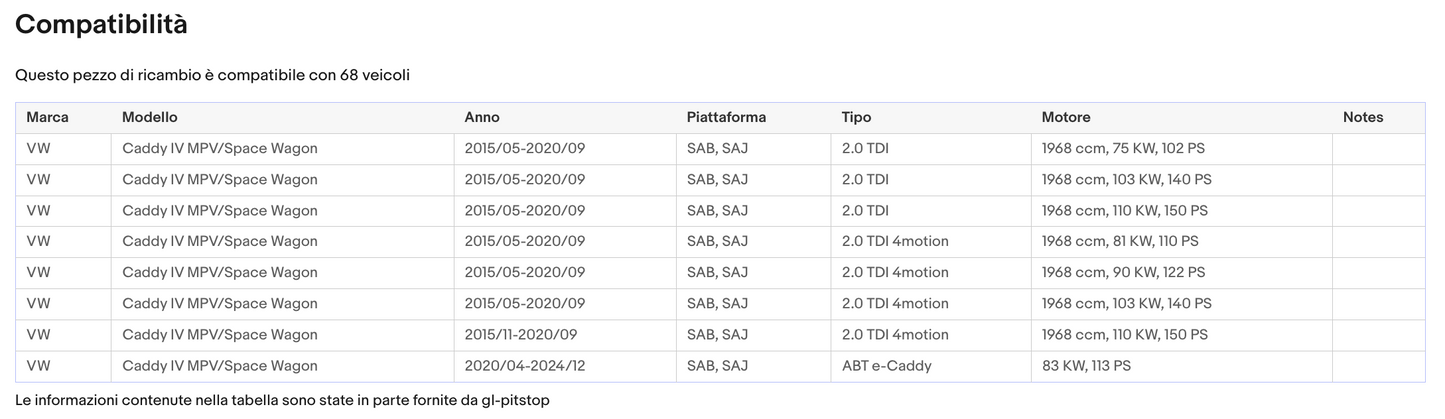Select the Motore column header
The height and width of the screenshot is (419, 1445).
[1066, 118]
